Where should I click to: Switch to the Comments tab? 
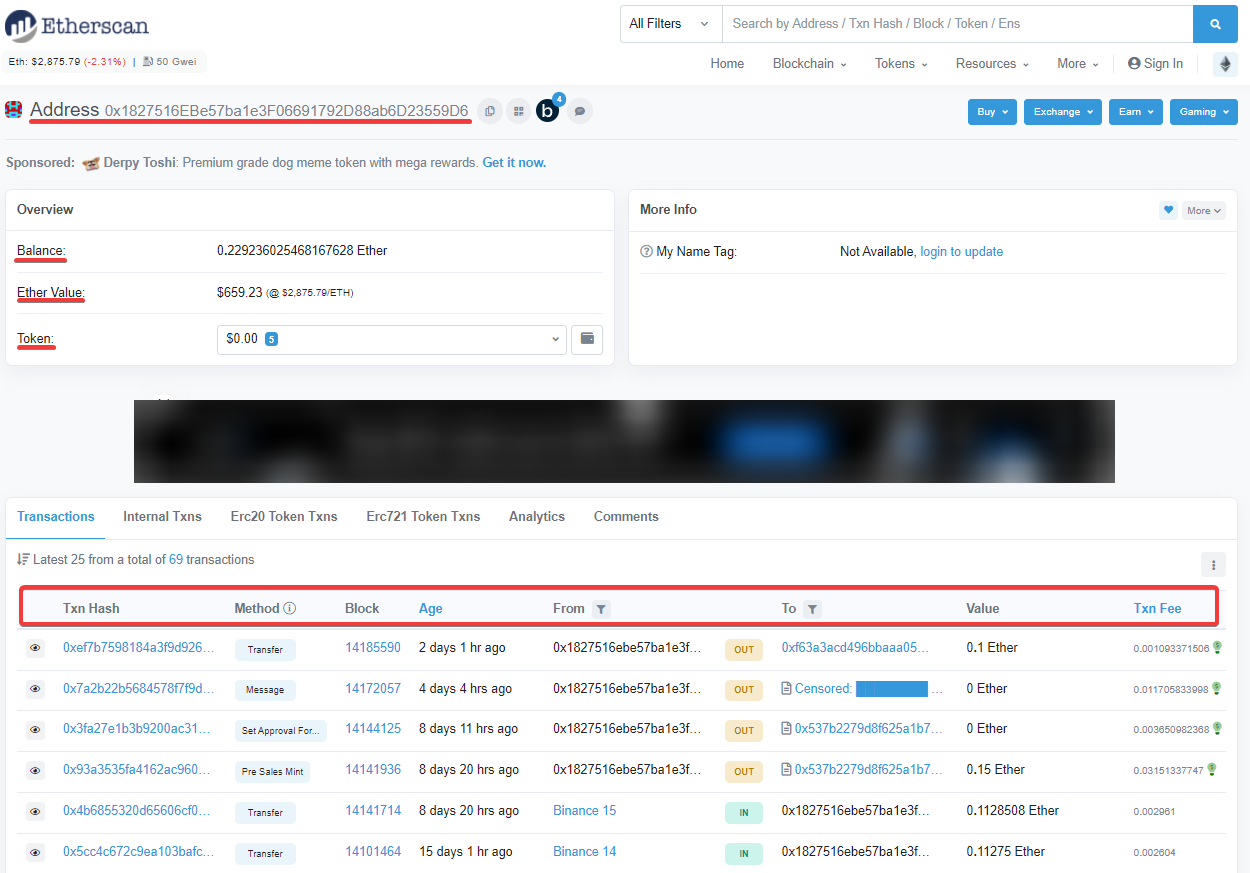(626, 517)
